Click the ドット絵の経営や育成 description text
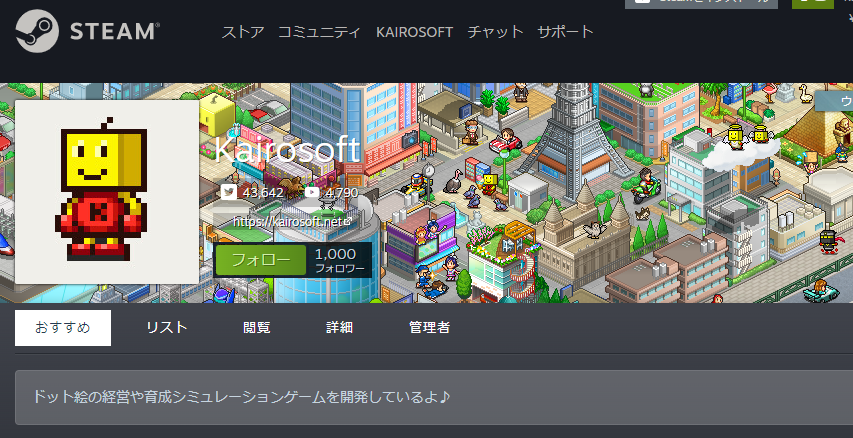This screenshot has height=438, width=853. coord(242,397)
